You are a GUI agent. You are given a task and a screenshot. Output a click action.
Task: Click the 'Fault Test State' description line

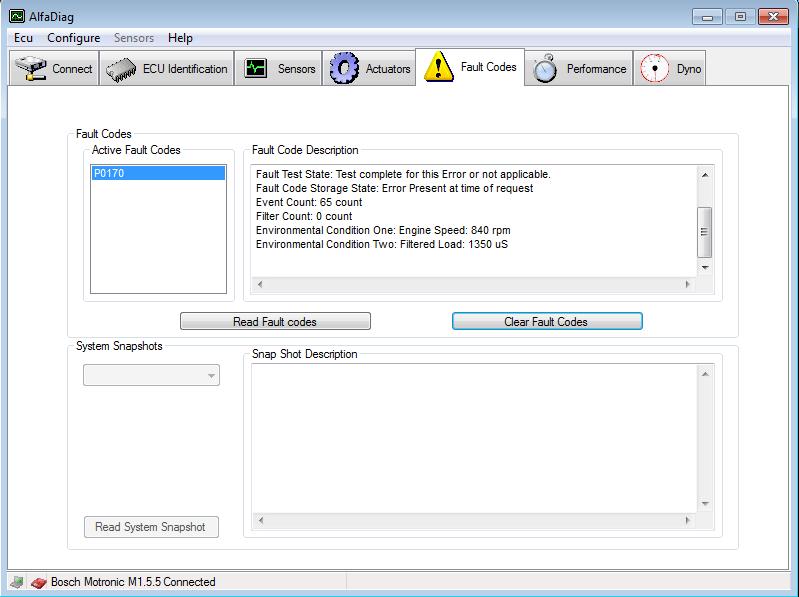[403, 174]
